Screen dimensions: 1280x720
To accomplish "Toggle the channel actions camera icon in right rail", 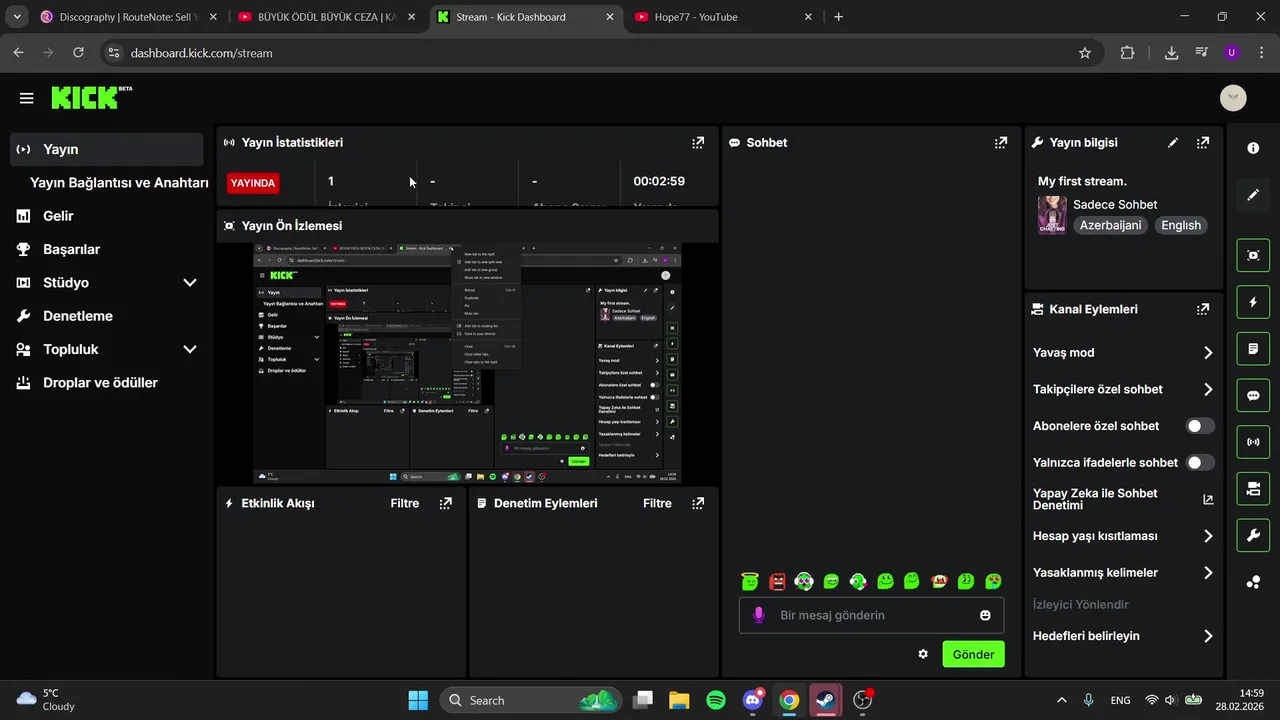I will 1253,489.
